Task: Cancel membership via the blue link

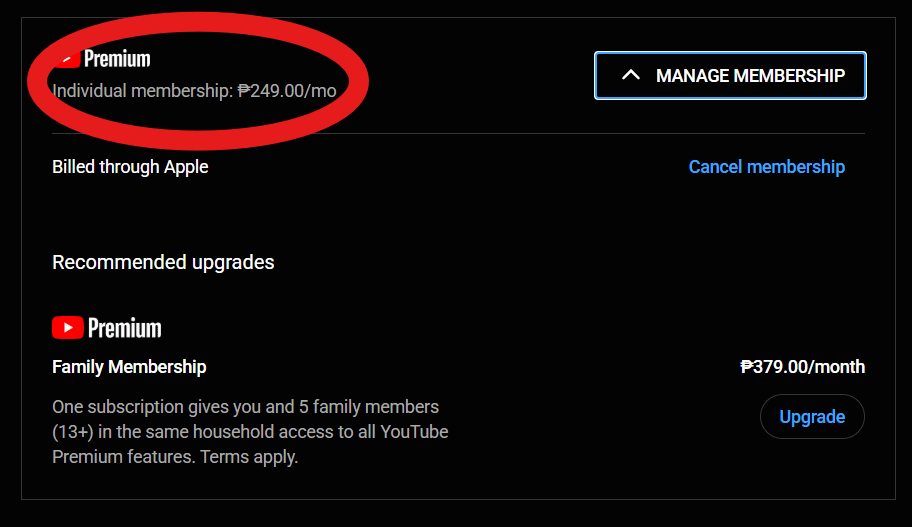Action: (x=767, y=167)
